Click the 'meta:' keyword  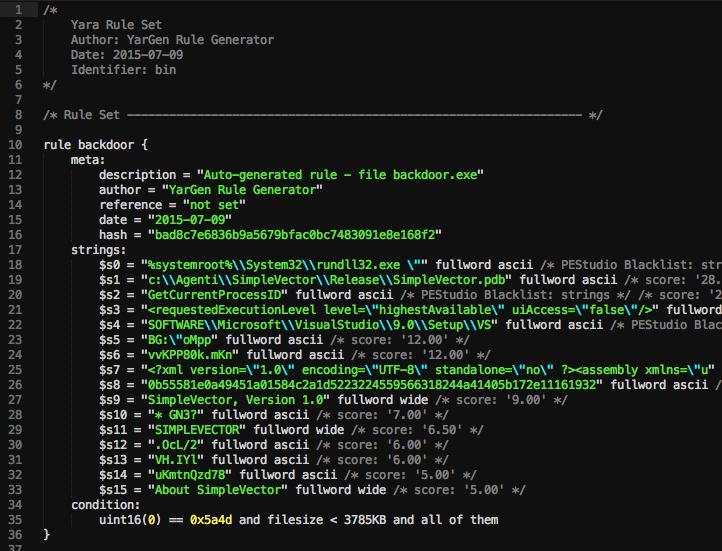pos(88,160)
